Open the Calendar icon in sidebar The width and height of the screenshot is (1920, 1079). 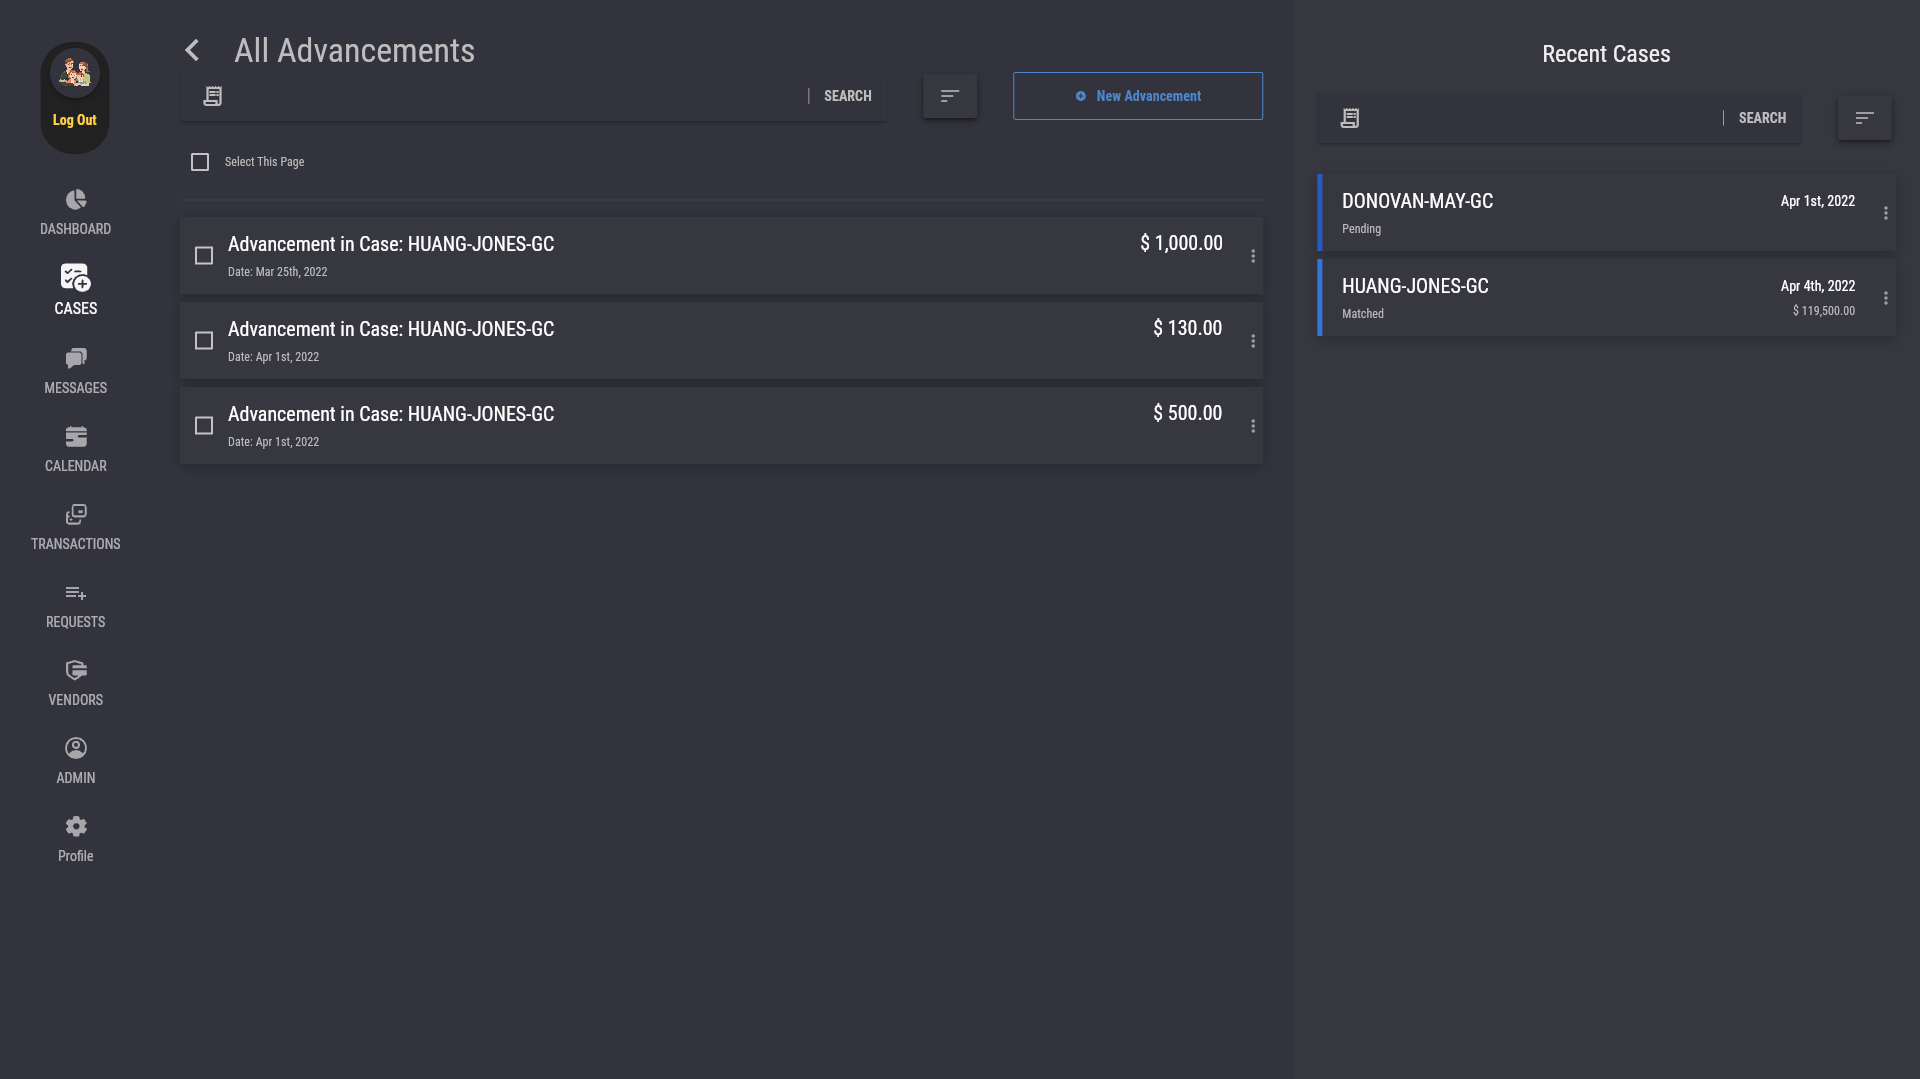(x=76, y=437)
